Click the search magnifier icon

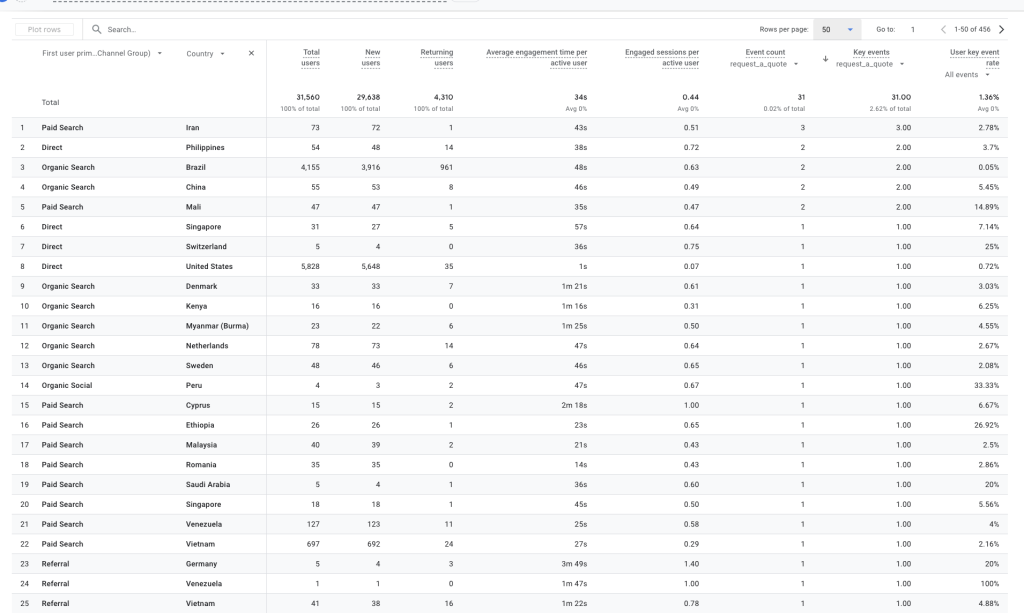97,30
